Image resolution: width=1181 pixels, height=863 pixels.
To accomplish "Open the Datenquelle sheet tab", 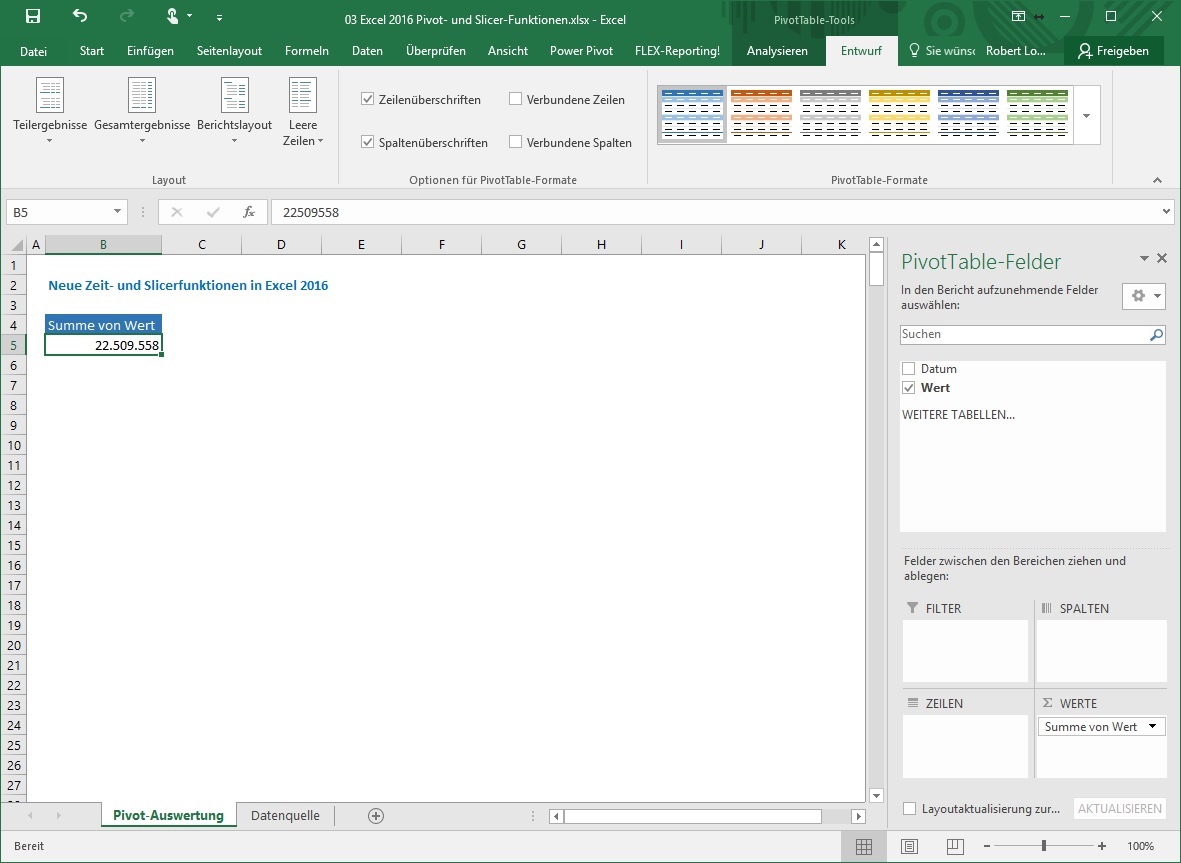I will [x=285, y=816].
